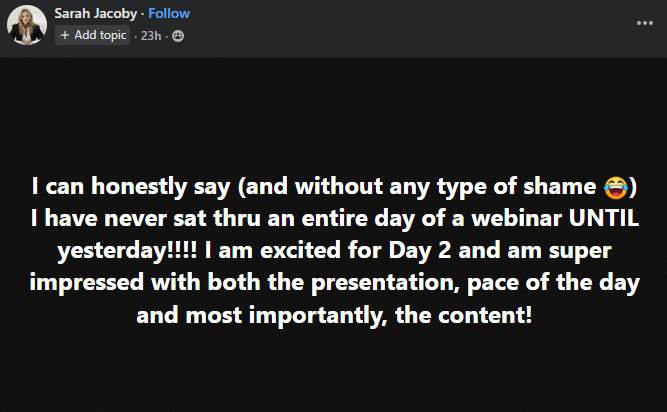Click the Add topic button
The image size is (667, 412).
[x=93, y=35]
